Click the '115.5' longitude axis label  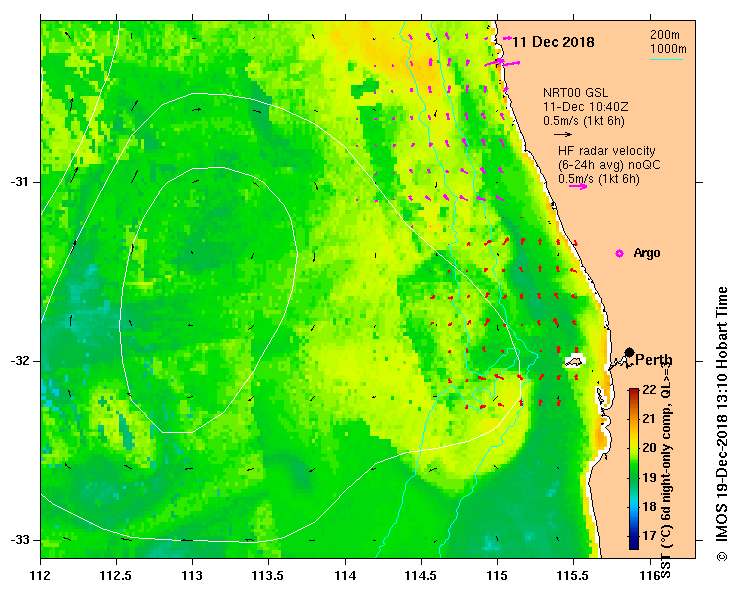(x=573, y=576)
